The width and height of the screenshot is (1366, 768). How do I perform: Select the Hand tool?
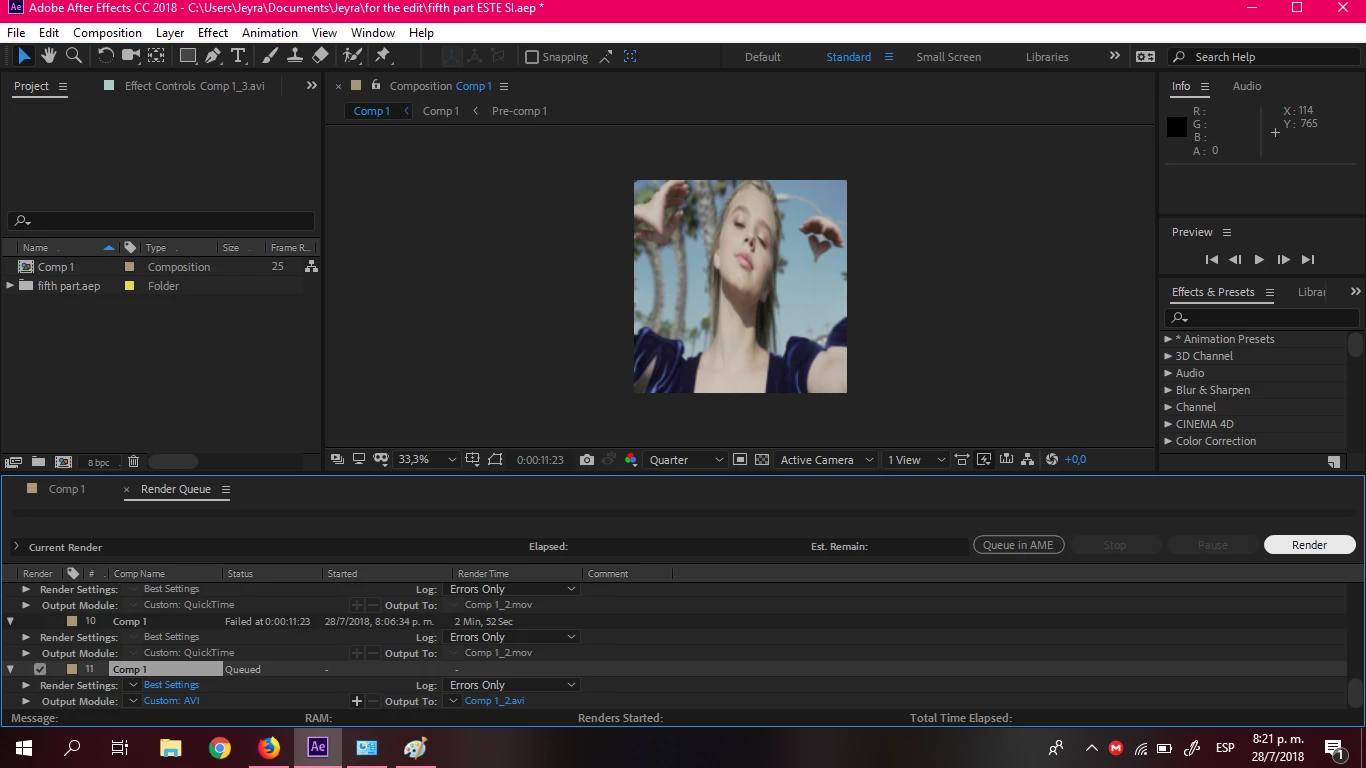coord(48,56)
